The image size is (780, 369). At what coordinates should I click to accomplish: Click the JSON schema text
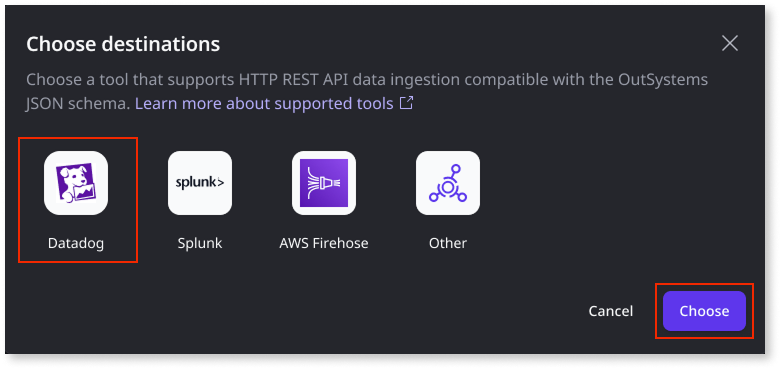pyautogui.click(x=78, y=104)
